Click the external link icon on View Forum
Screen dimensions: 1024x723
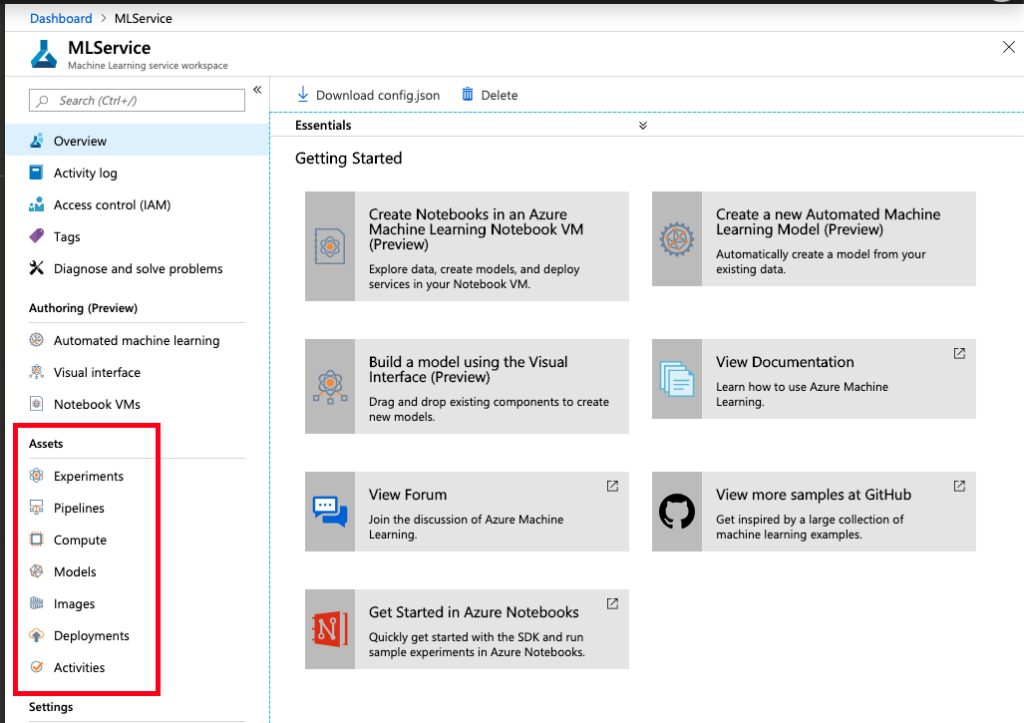coord(613,486)
